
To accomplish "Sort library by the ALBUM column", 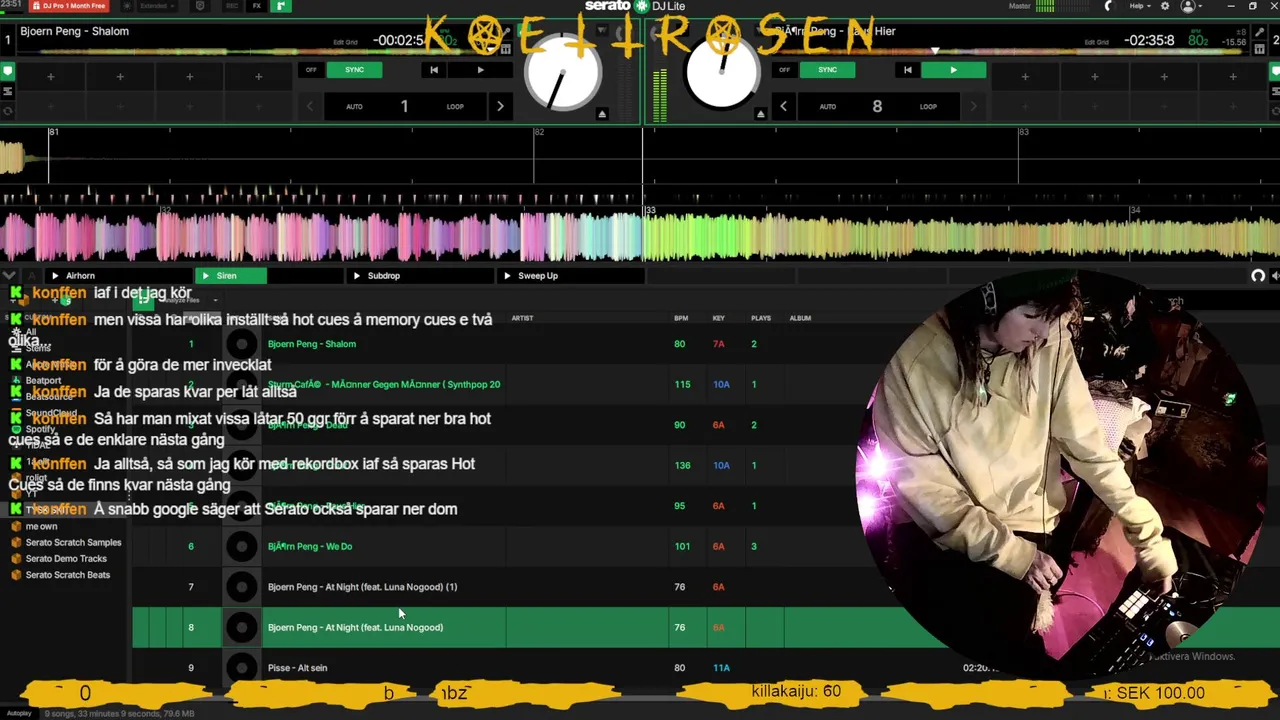I will click(x=800, y=318).
